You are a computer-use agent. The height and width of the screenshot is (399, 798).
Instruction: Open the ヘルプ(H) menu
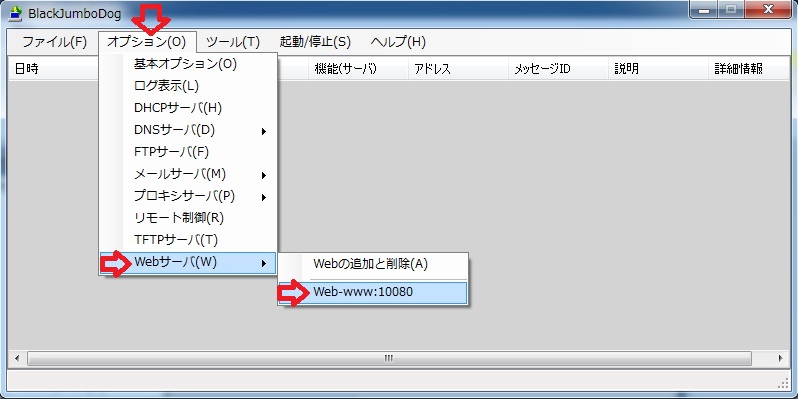pos(398,42)
